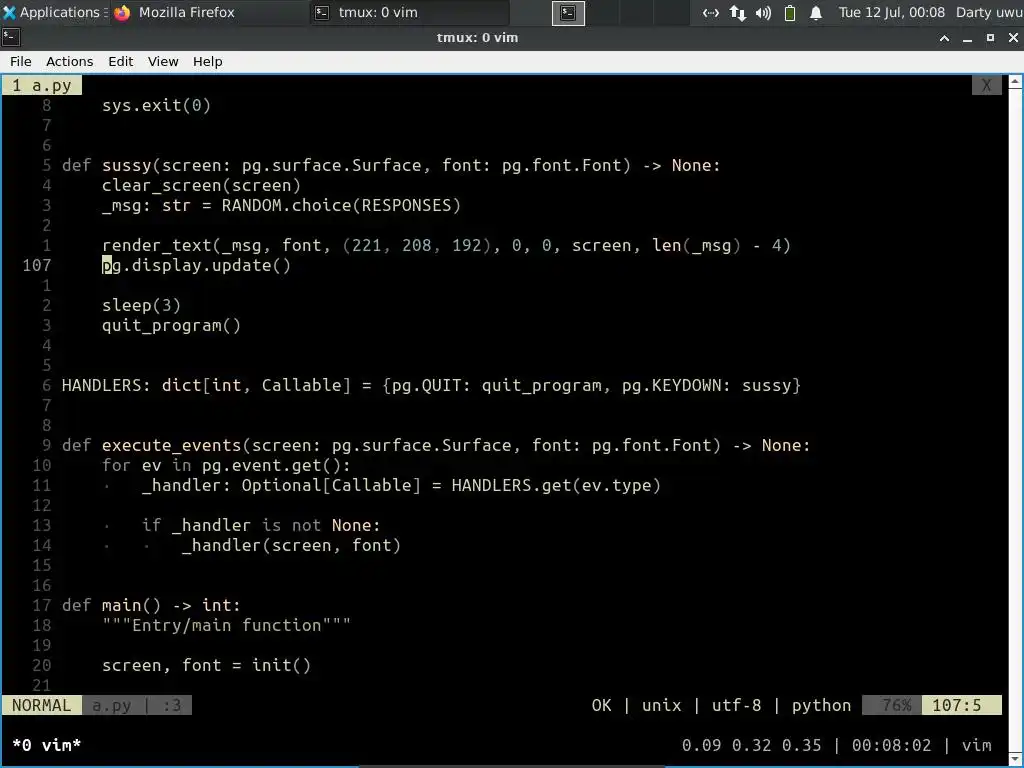1024x768 pixels.
Task: Click the 'for ev in pg.event.get():' line
Action: tap(226, 465)
